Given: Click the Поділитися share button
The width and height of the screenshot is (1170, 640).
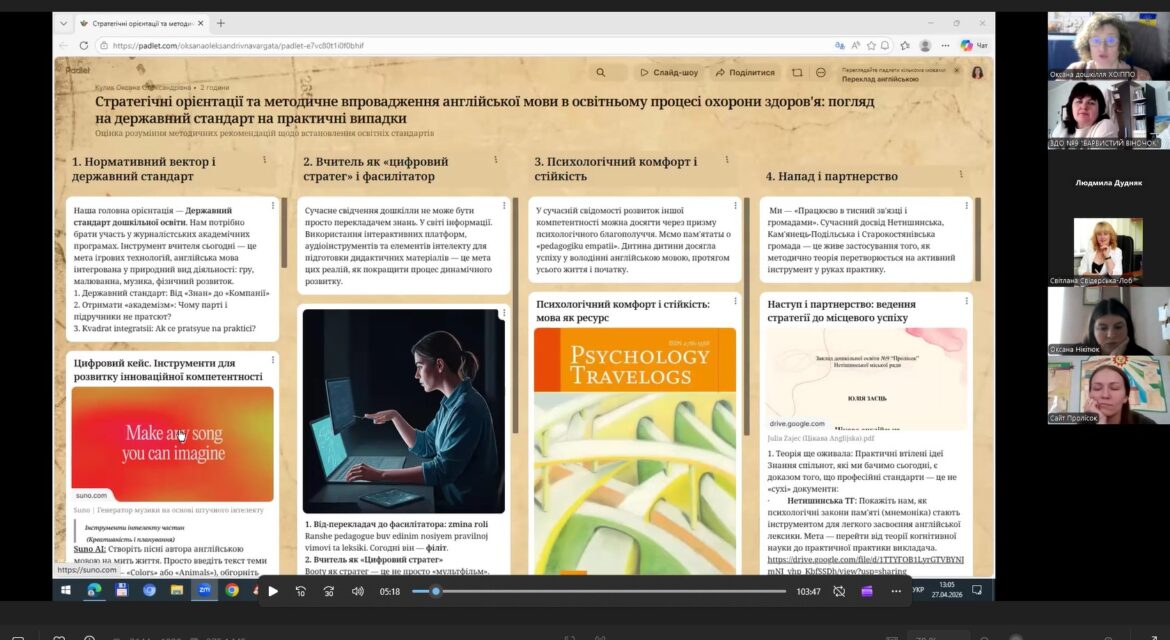Looking at the screenshot, I should click(x=745, y=72).
